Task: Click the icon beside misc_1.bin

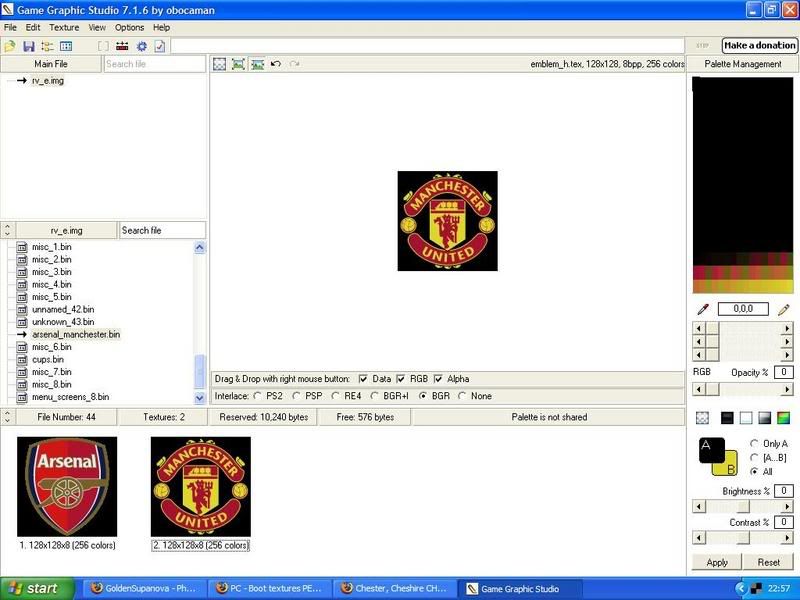Action: pyautogui.click(x=22, y=247)
